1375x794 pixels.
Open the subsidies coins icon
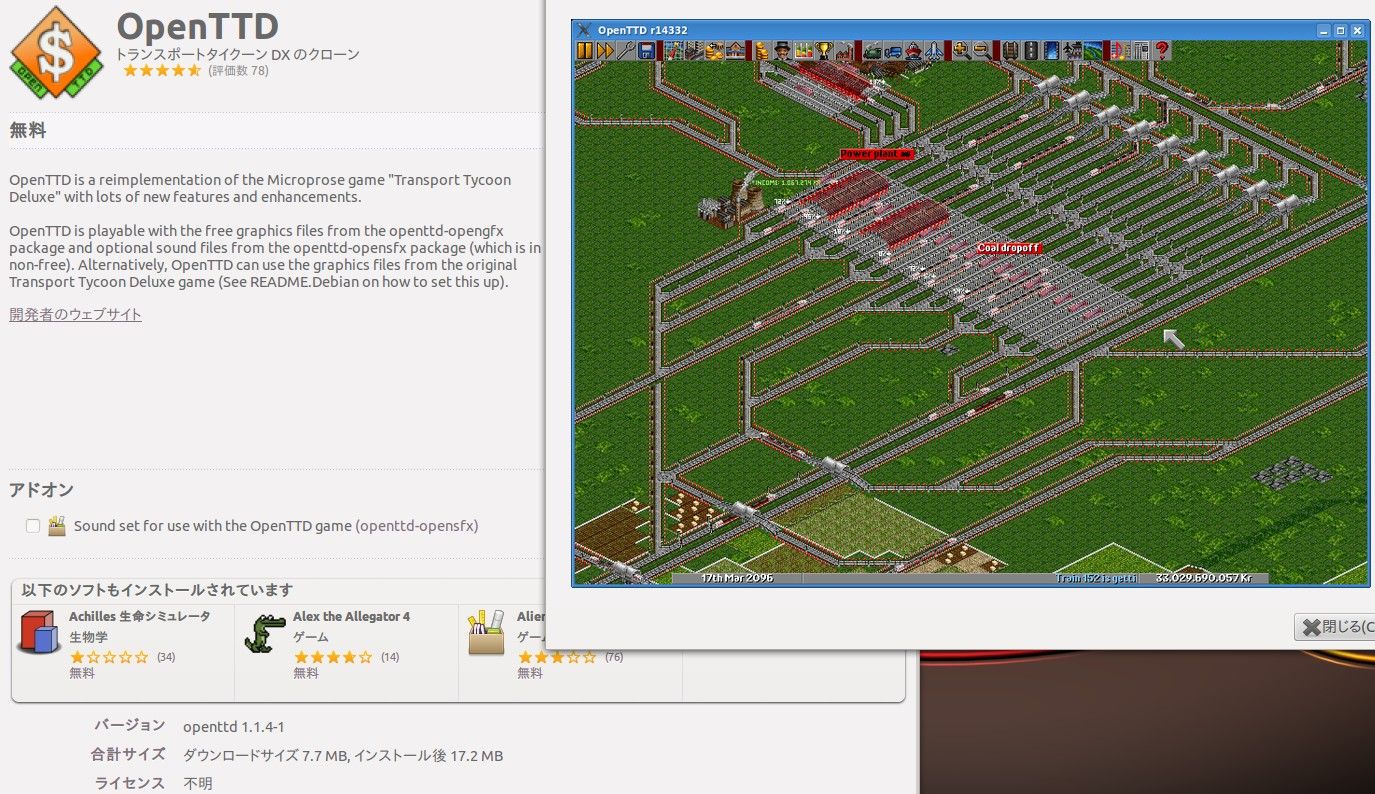(714, 50)
